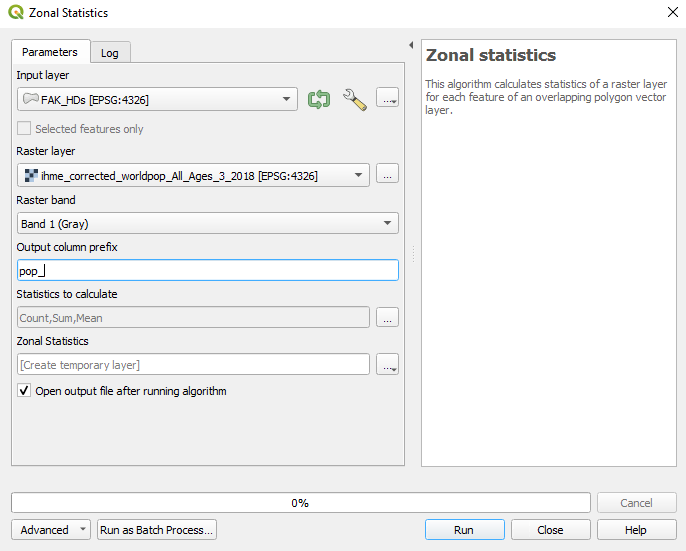Select the Parameters tab

50,52
